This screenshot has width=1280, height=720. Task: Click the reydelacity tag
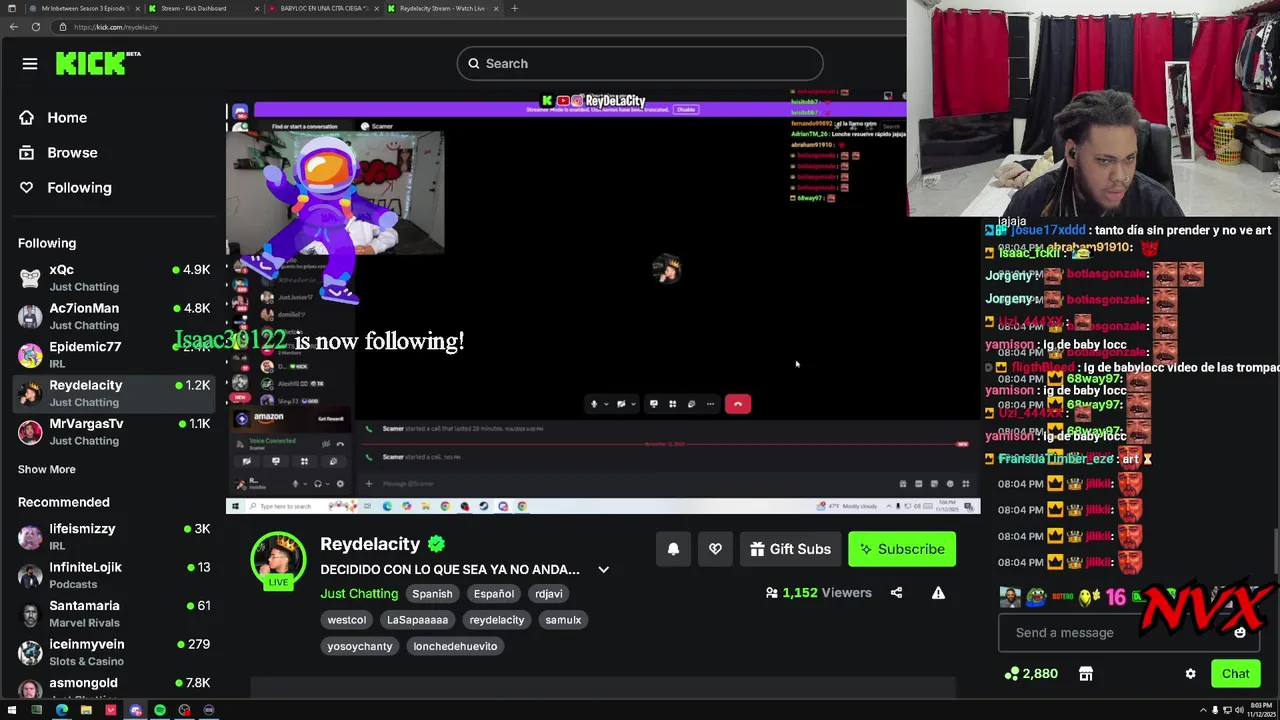(497, 620)
